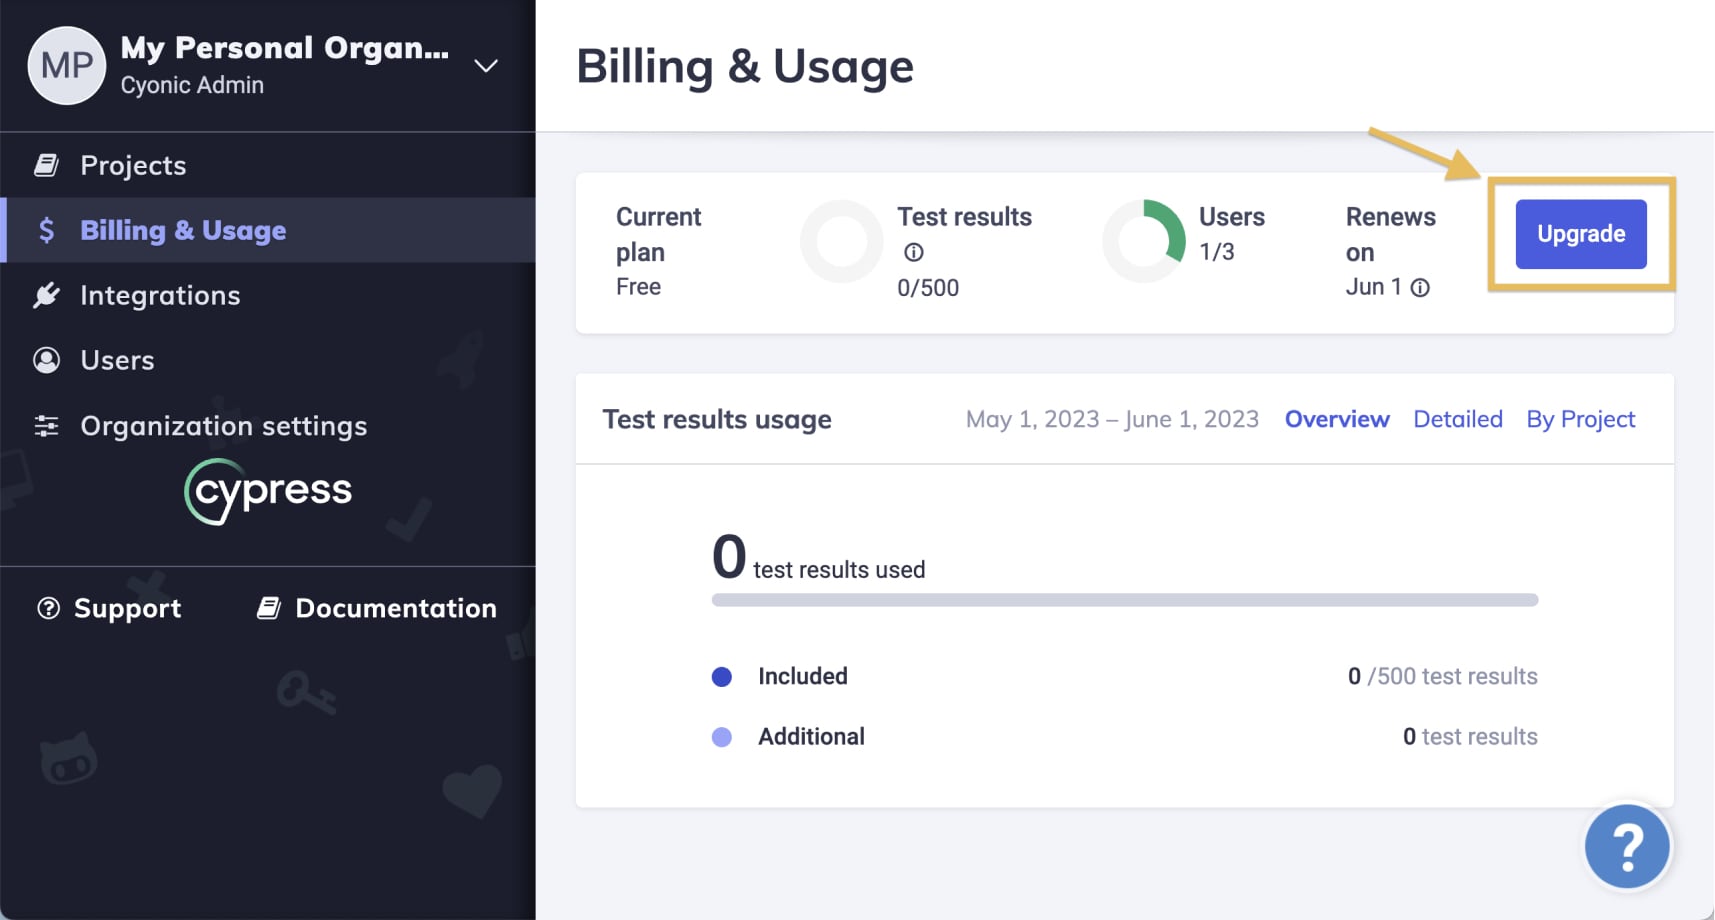This screenshot has width=1715, height=920.
Task: Expand the organization switcher chevron
Action: [486, 66]
